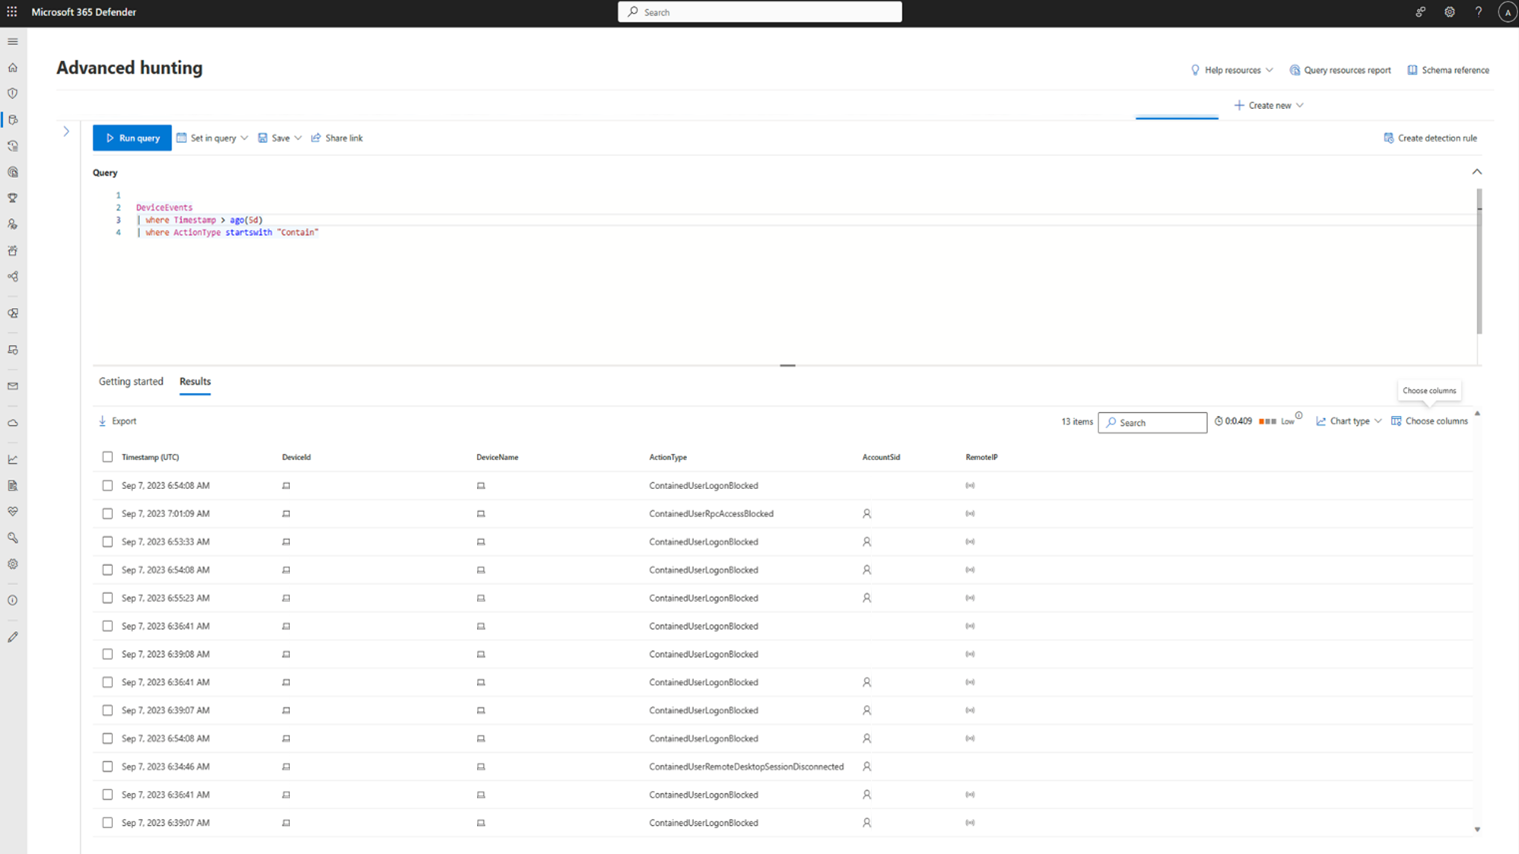
Task: Select the ContainedUserRemoteDesktopSessionDisconnected row checkbox
Action: 107,767
